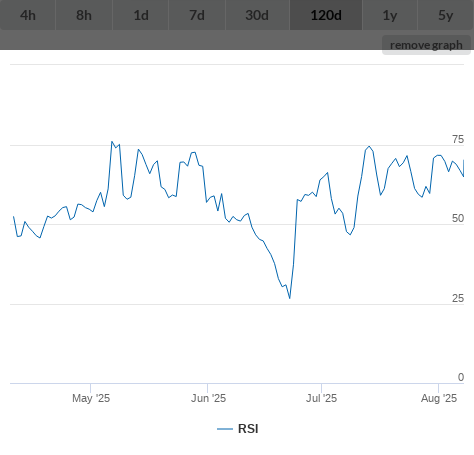Click the Jul '25 axis label
Image resolution: width=474 pixels, height=455 pixels.
tap(322, 398)
